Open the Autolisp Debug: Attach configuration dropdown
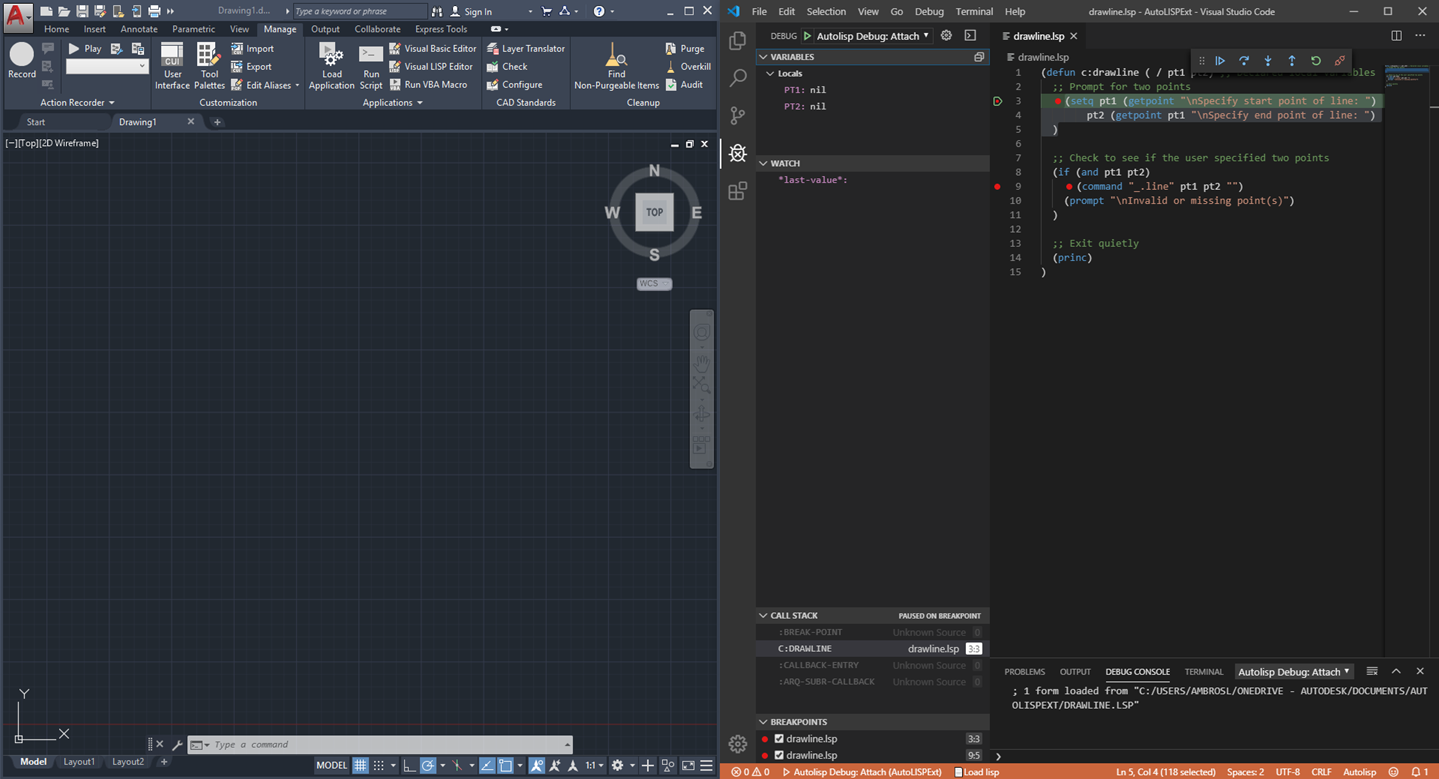1439x779 pixels. (x=874, y=36)
